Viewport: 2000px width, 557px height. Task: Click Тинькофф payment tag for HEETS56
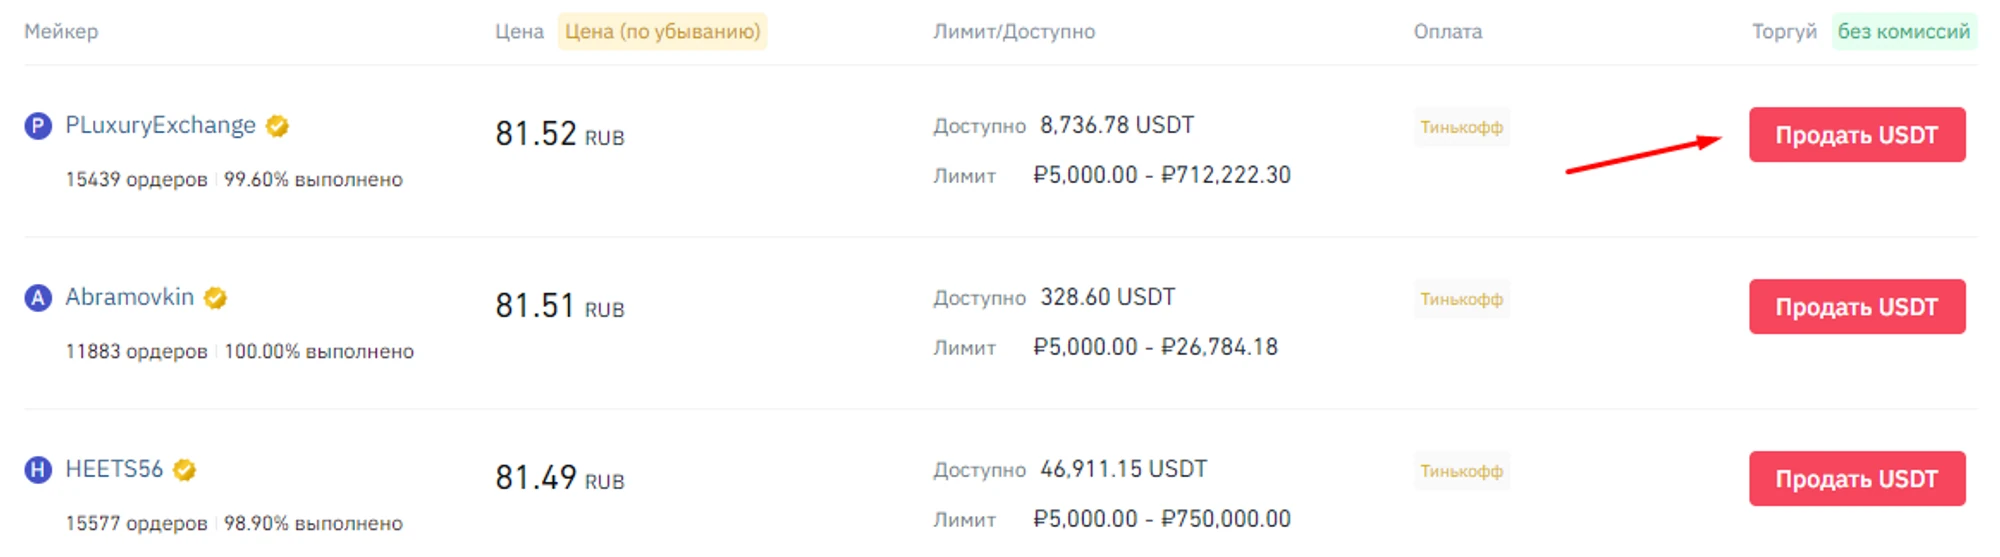click(x=1461, y=471)
